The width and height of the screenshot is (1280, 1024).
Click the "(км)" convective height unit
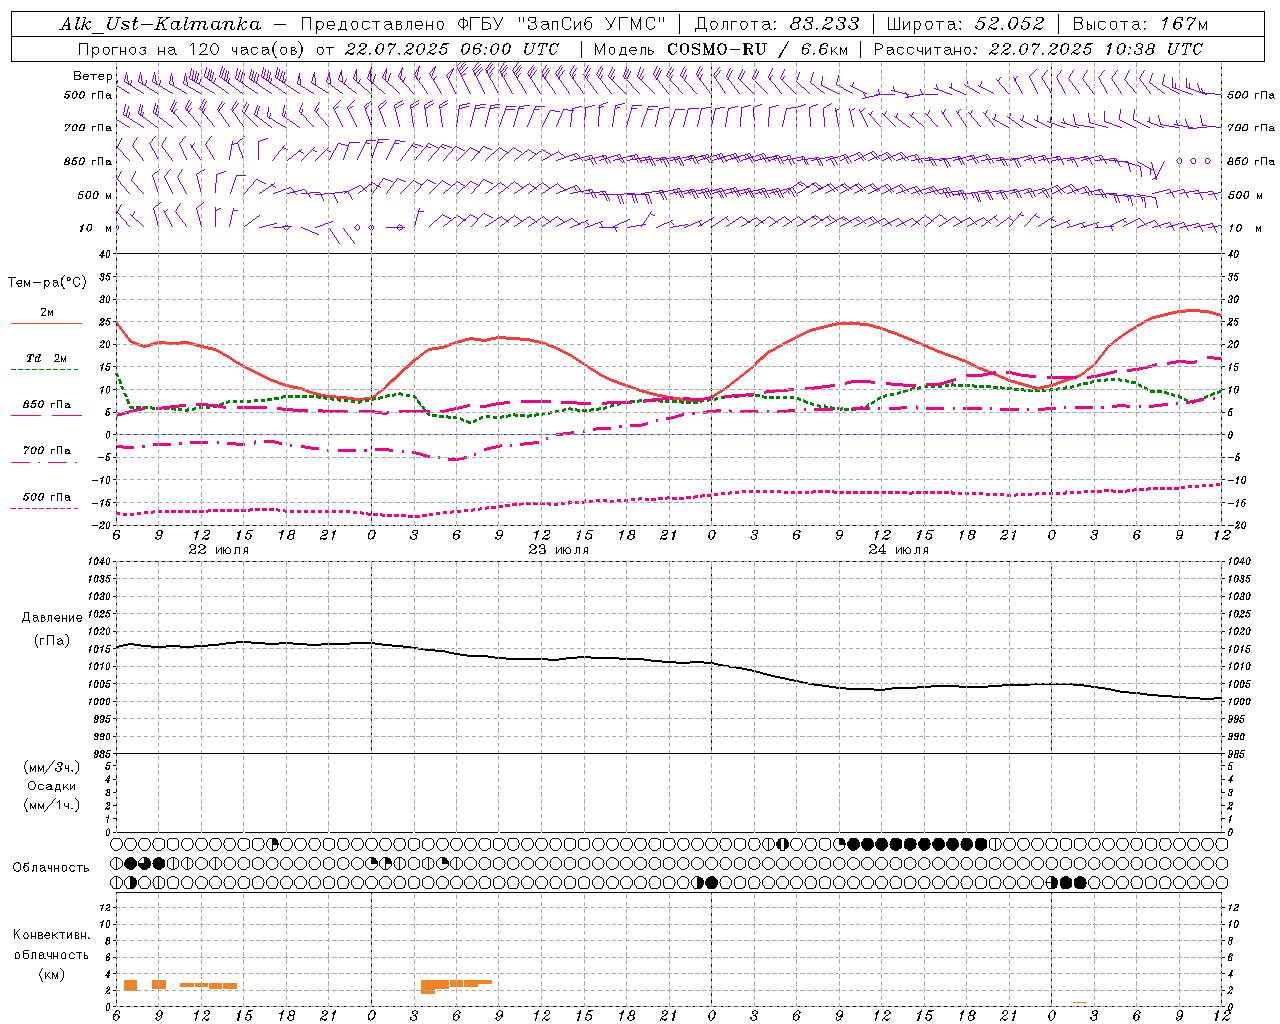[52, 974]
